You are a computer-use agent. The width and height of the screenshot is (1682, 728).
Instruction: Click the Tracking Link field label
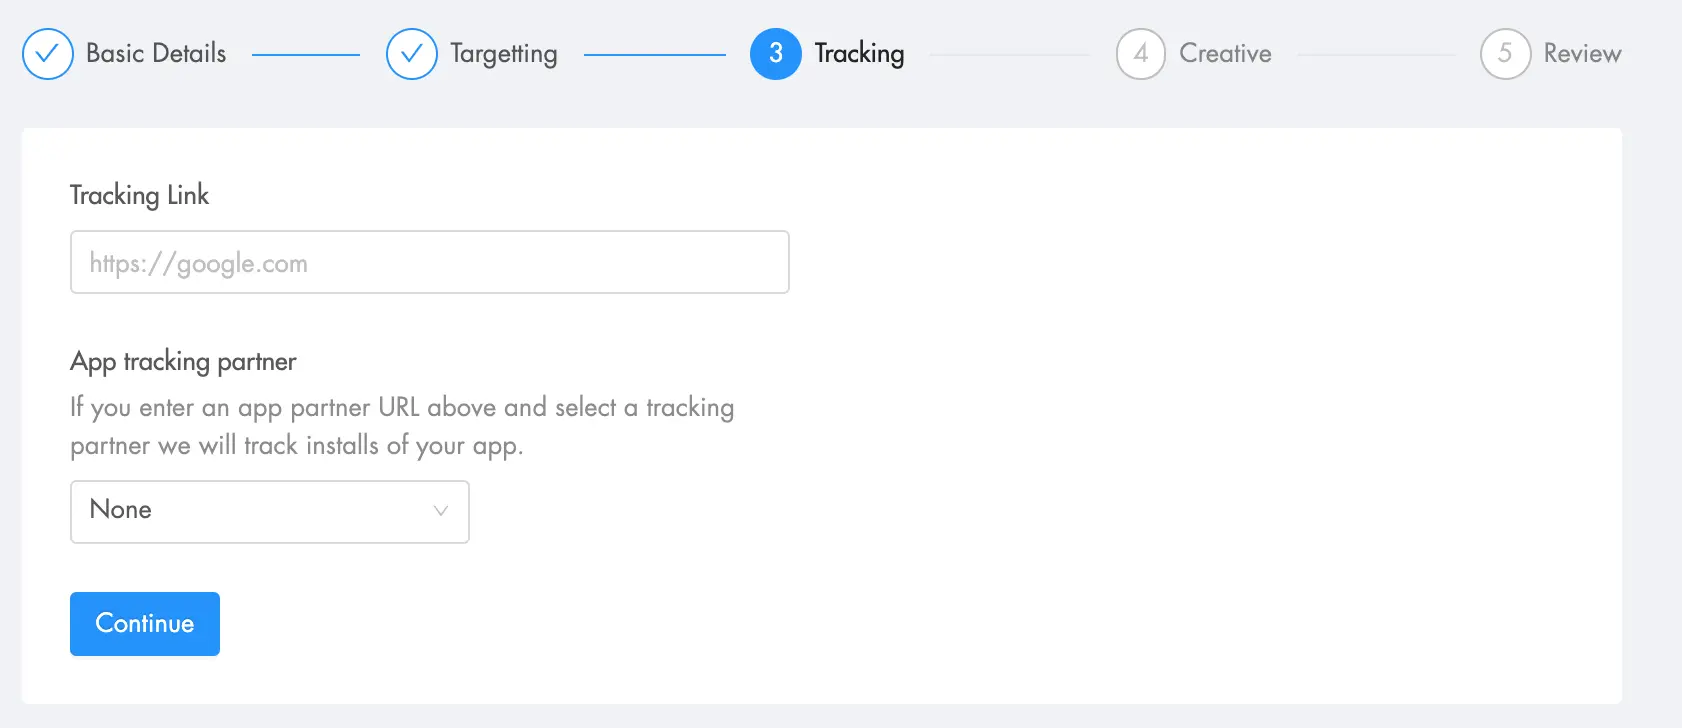pos(139,195)
